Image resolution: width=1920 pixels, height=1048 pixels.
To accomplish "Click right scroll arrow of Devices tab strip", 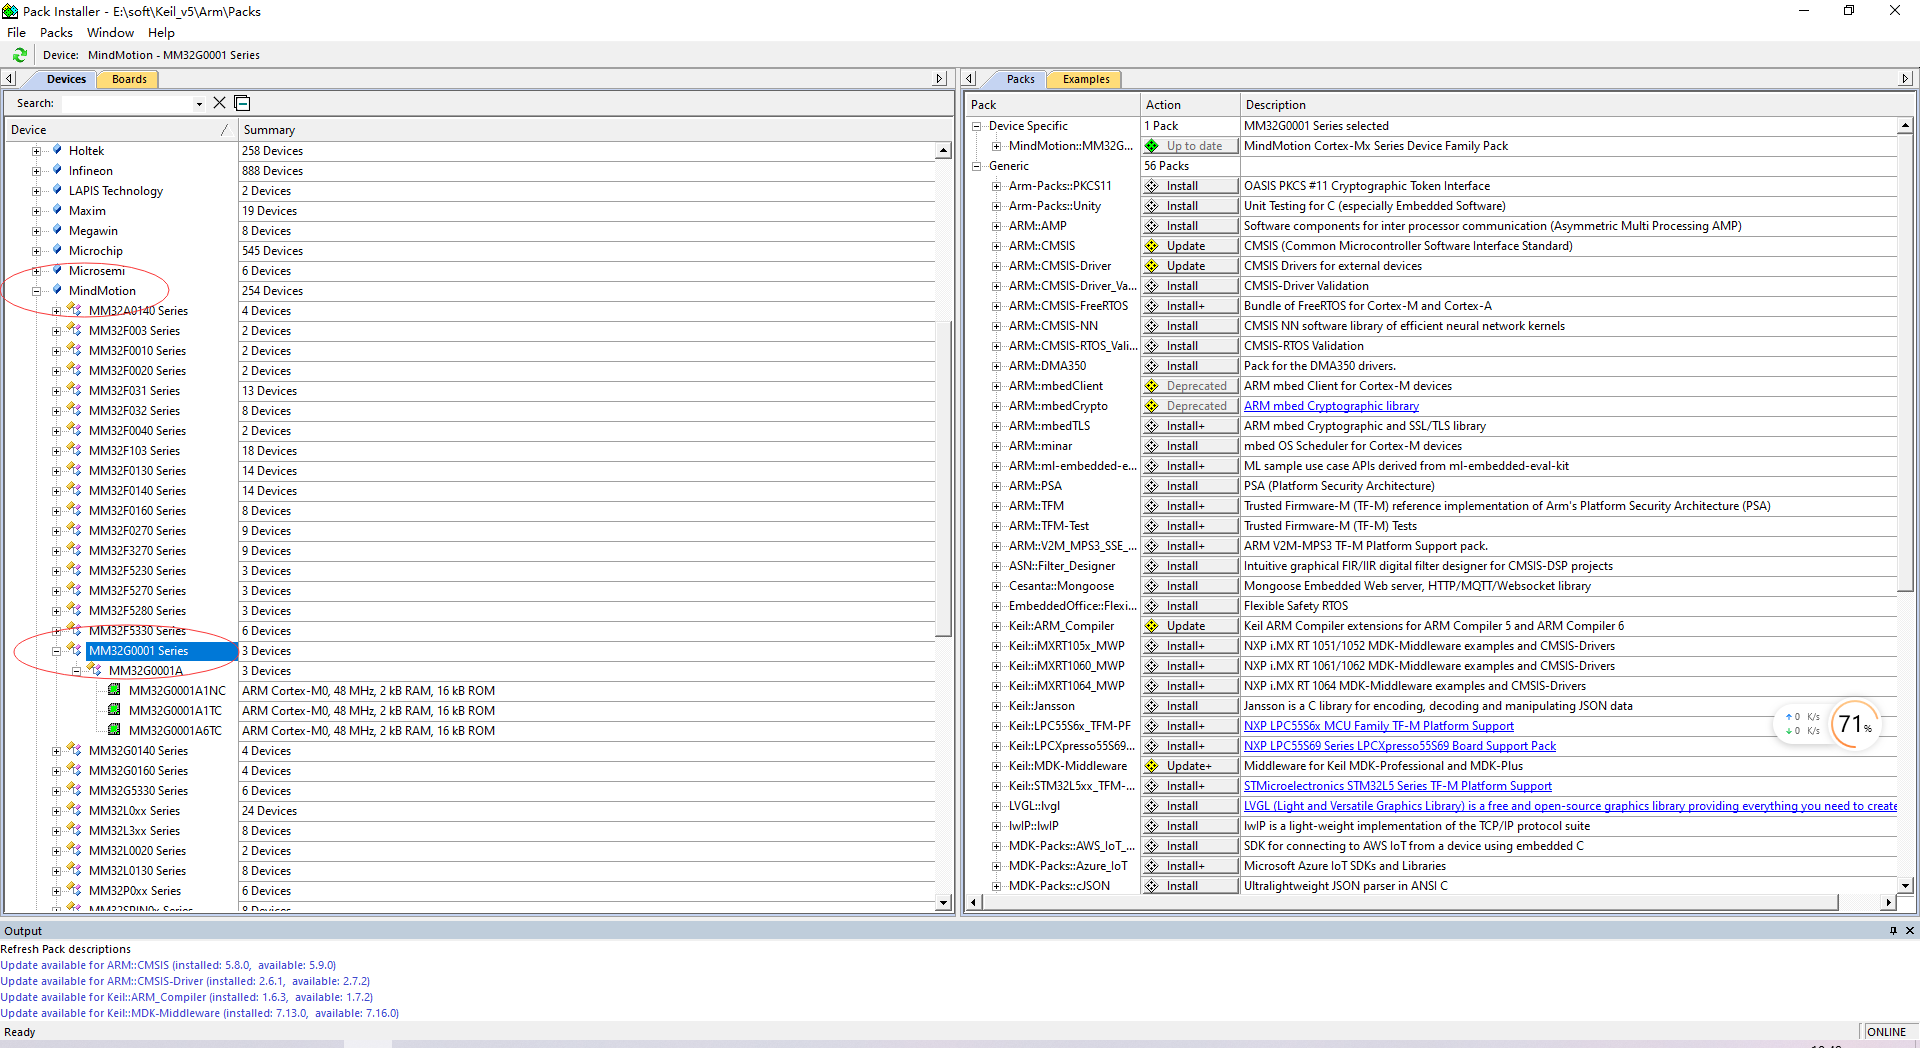I will point(939,78).
